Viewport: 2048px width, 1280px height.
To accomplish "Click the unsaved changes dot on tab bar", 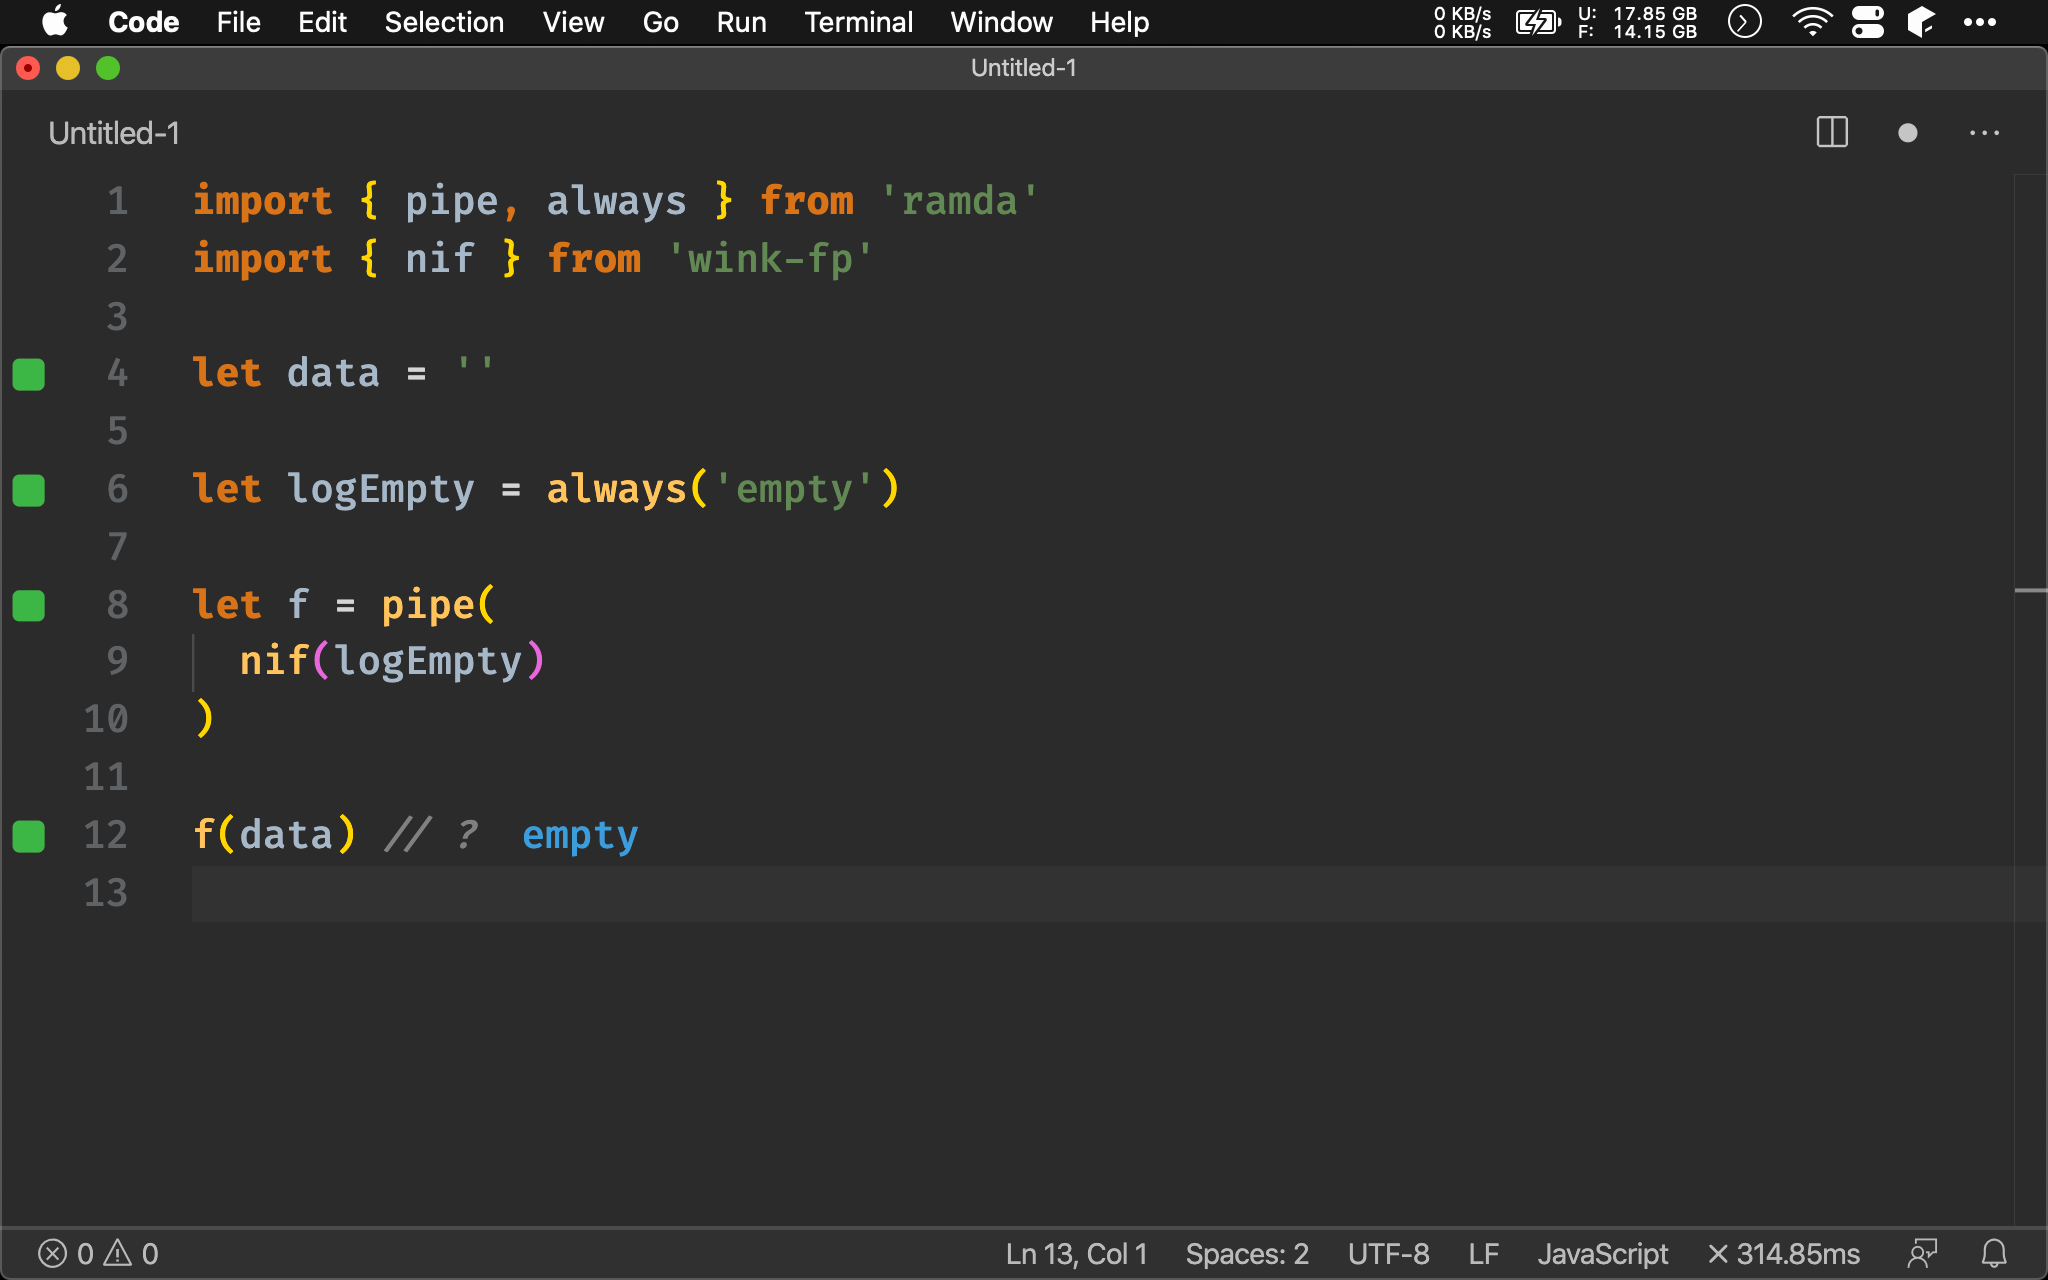I will pyautogui.click(x=1907, y=133).
